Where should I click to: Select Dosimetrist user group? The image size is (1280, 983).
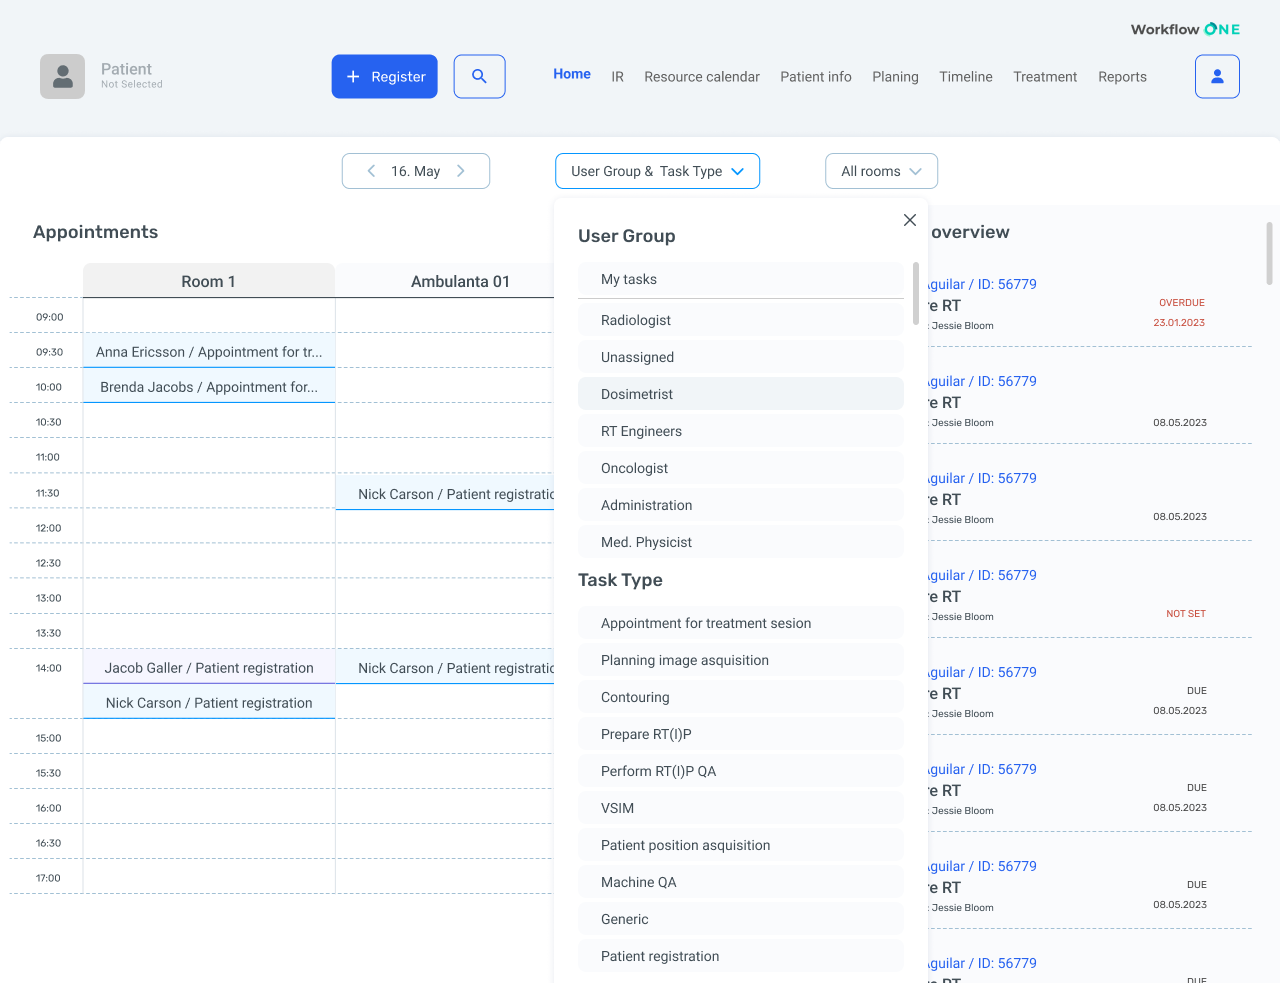click(x=741, y=394)
